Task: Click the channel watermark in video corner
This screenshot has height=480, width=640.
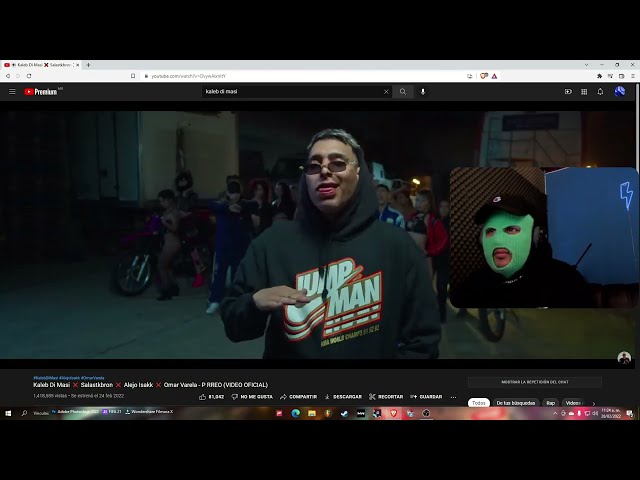Action: coord(624,358)
